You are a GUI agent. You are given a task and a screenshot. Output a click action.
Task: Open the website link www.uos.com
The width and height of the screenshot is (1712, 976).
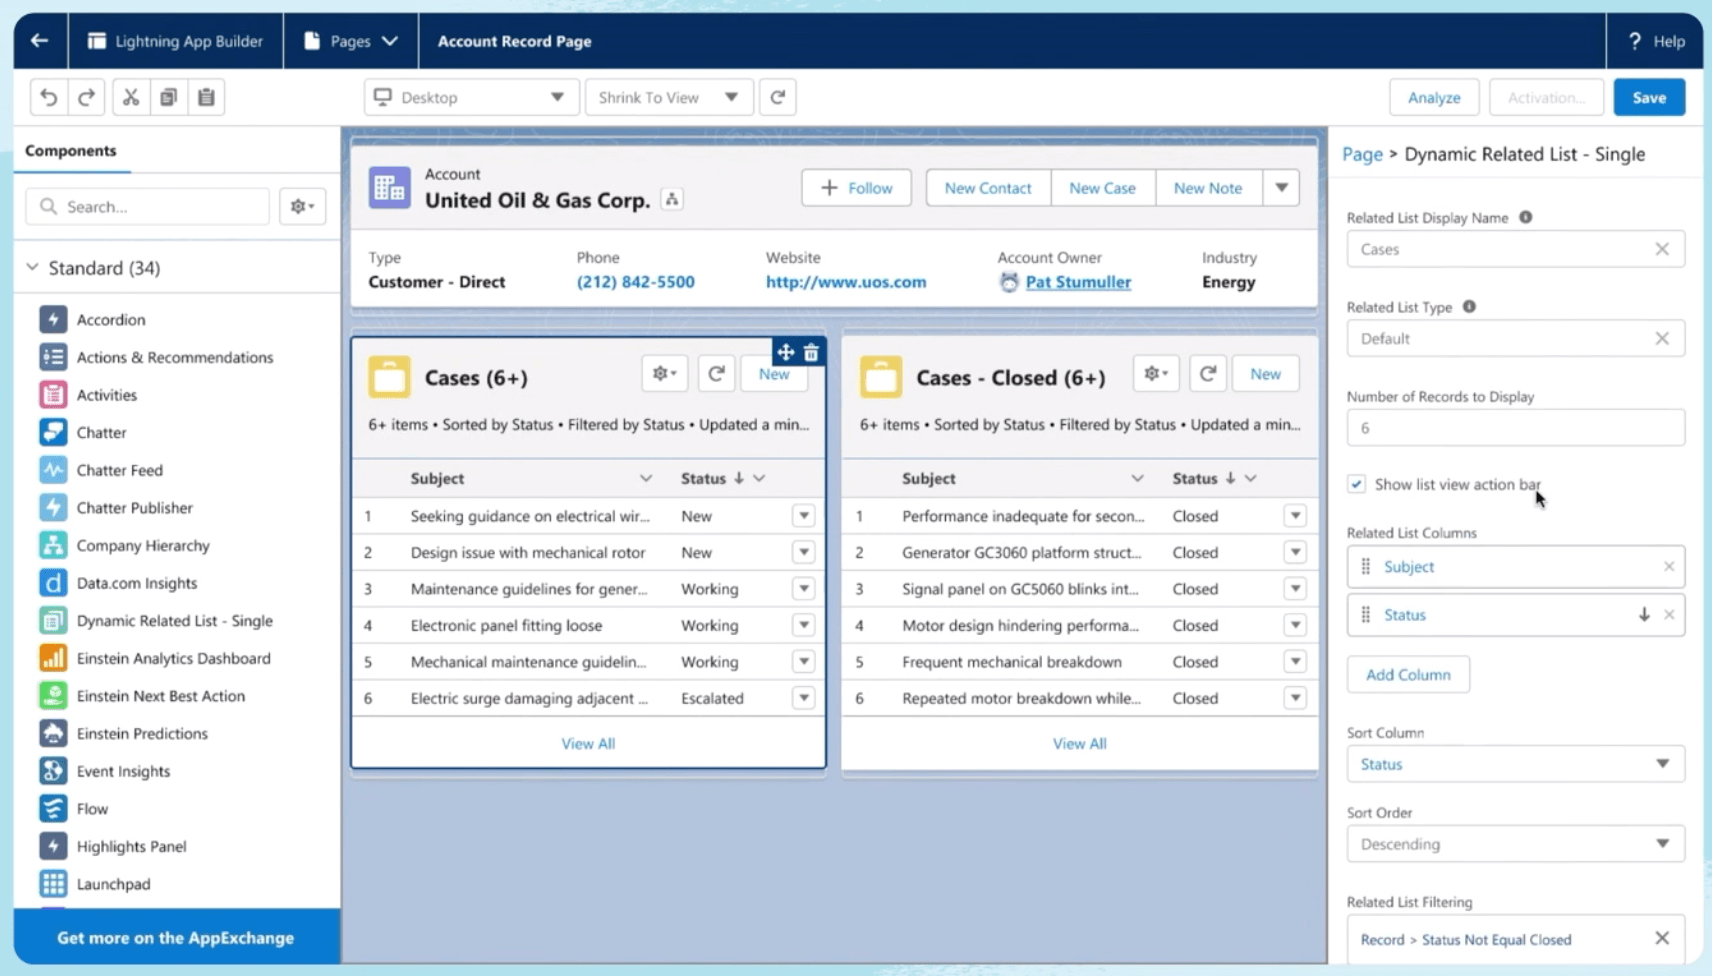(846, 282)
